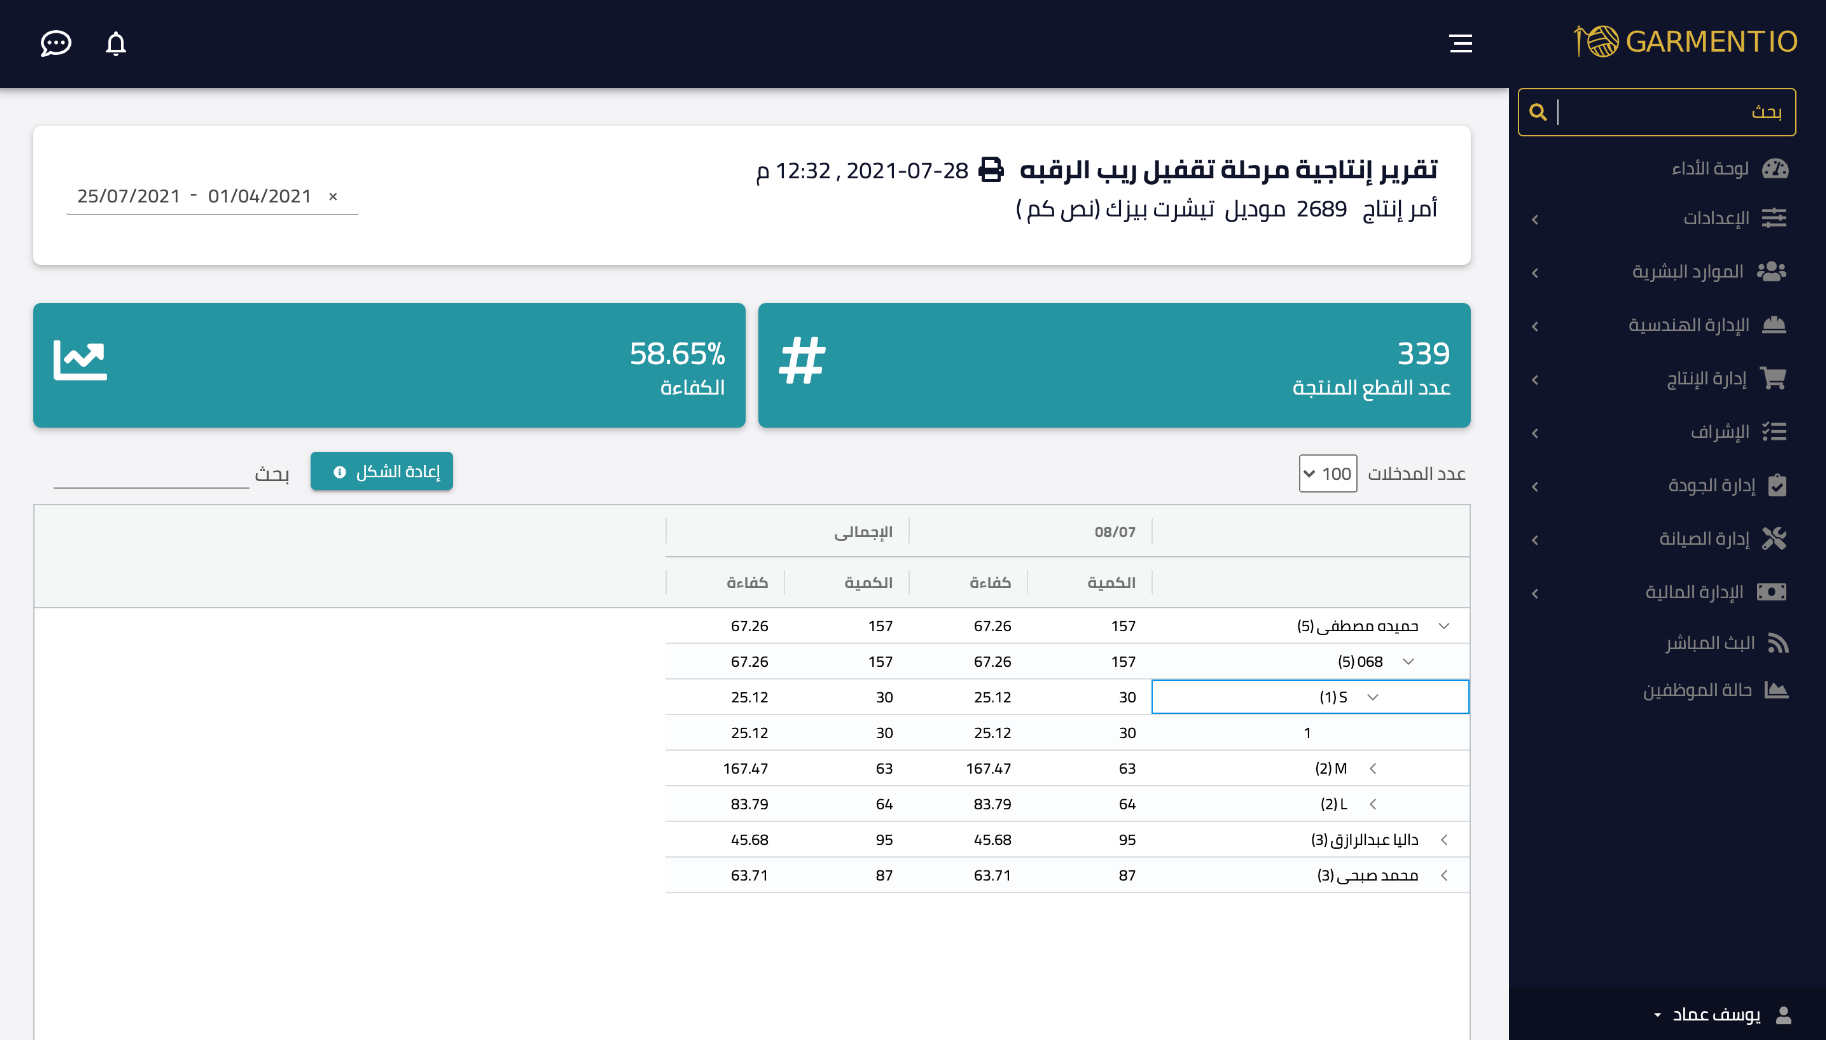Image resolution: width=1826 pixels, height=1040 pixels.
Task: Collapse the حميده مصطفى (5) row
Action: [1444, 626]
